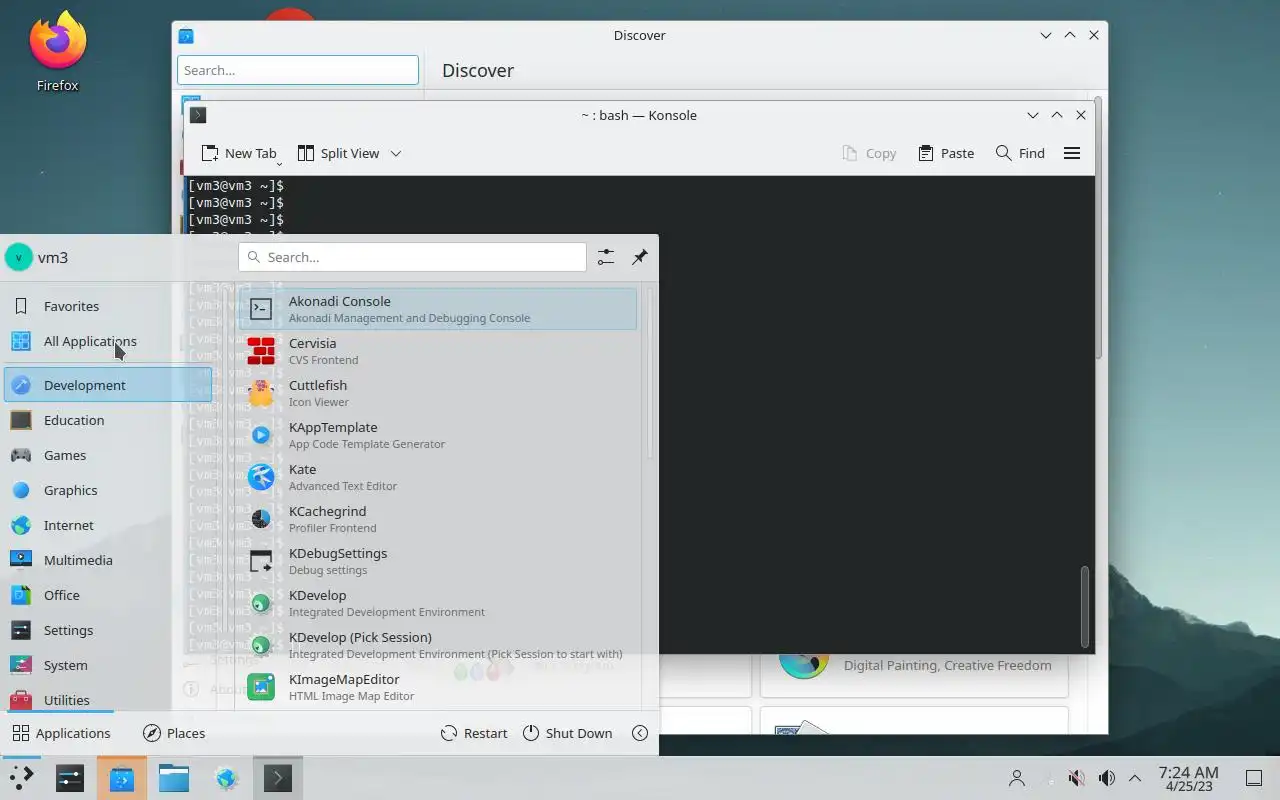This screenshot has height=800, width=1280.
Task: Click Find in the Konsole toolbar
Action: [1020, 153]
